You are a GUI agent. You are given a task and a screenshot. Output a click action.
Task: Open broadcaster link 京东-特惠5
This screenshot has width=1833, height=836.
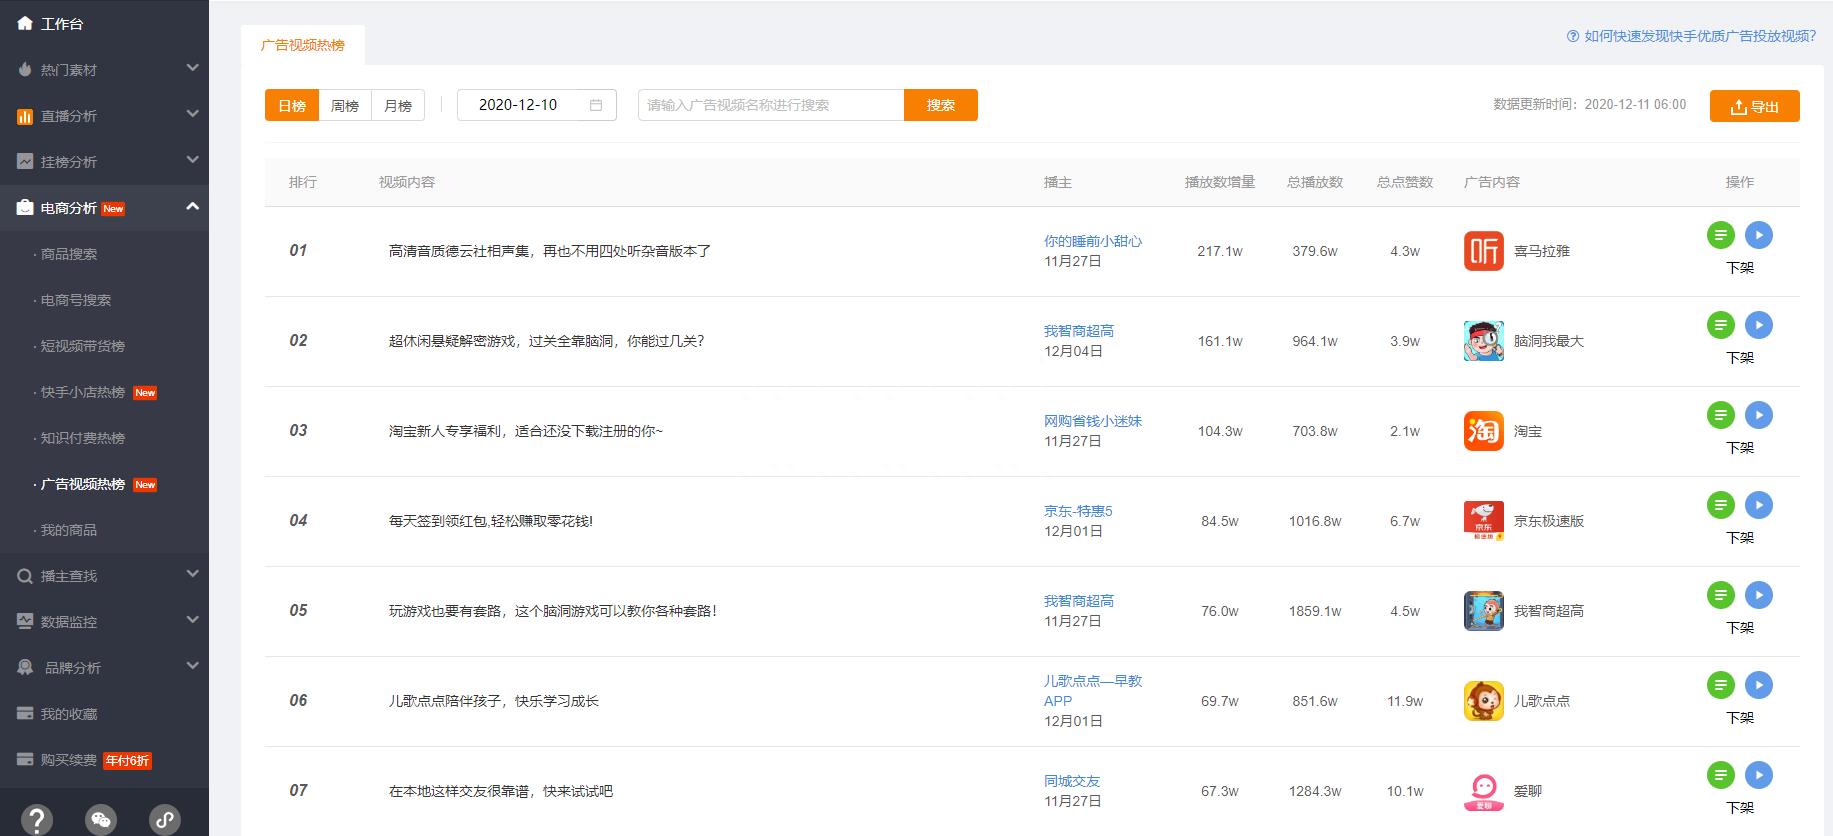1078,511
